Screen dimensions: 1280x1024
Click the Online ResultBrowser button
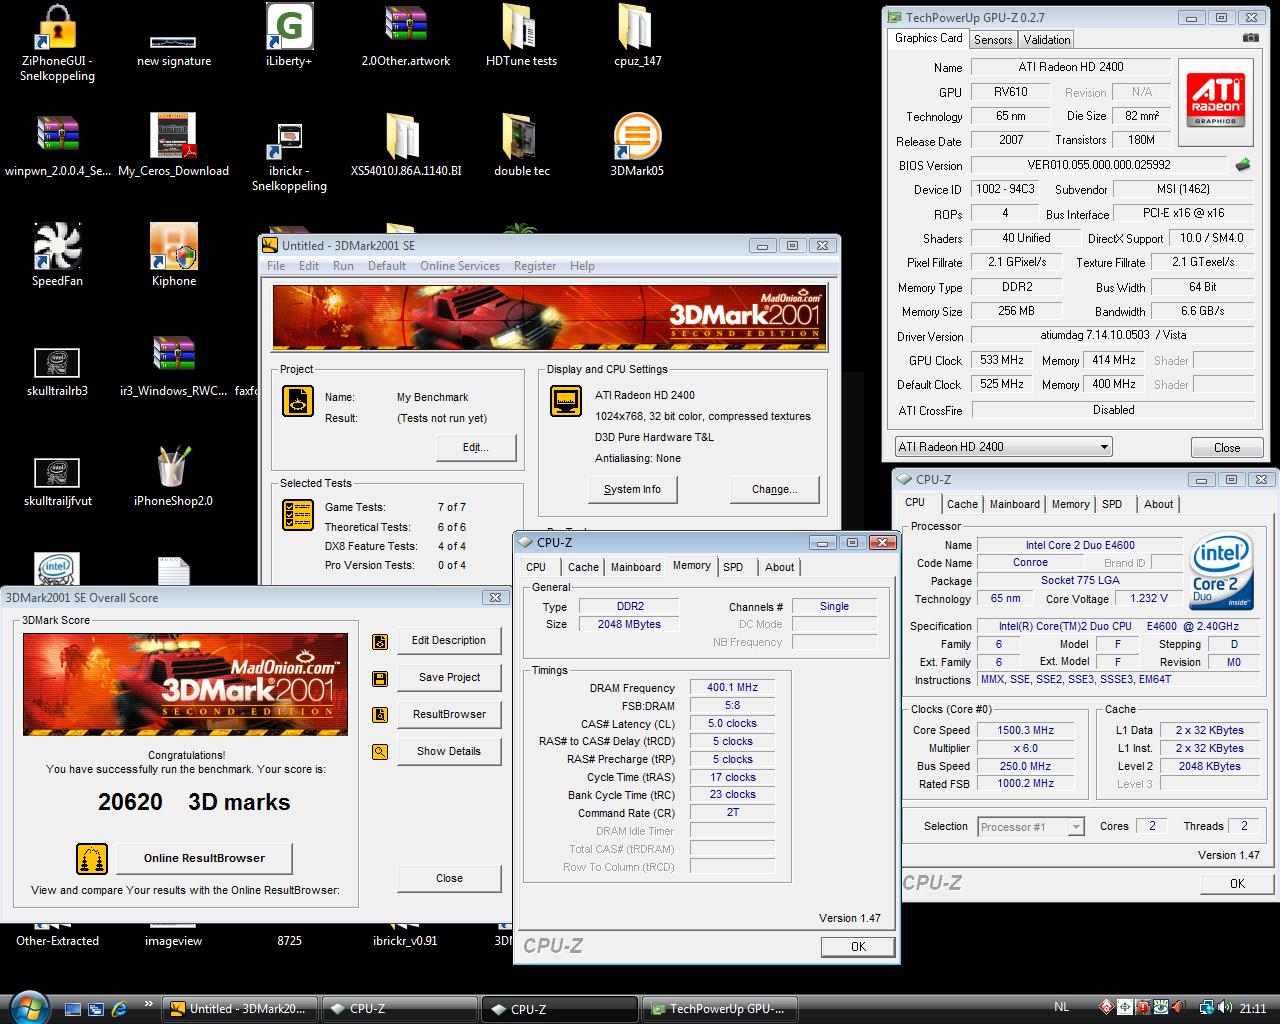[205, 859]
